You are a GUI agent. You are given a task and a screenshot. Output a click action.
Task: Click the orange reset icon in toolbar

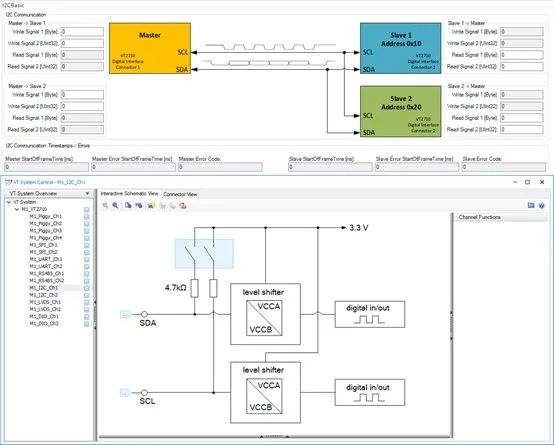coord(183,205)
